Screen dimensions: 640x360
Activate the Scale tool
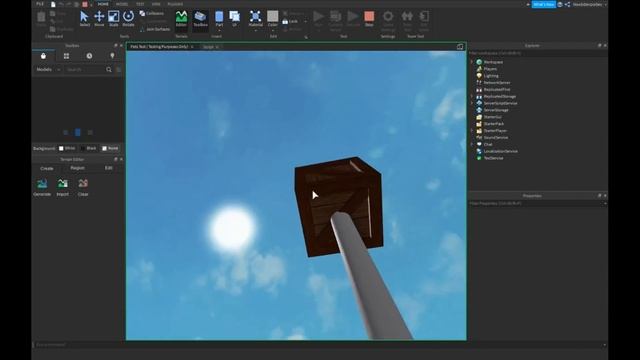tap(113, 19)
